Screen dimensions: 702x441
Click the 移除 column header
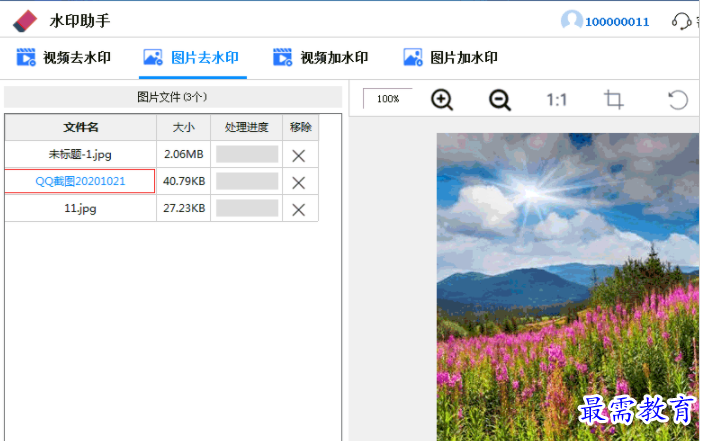coord(300,127)
